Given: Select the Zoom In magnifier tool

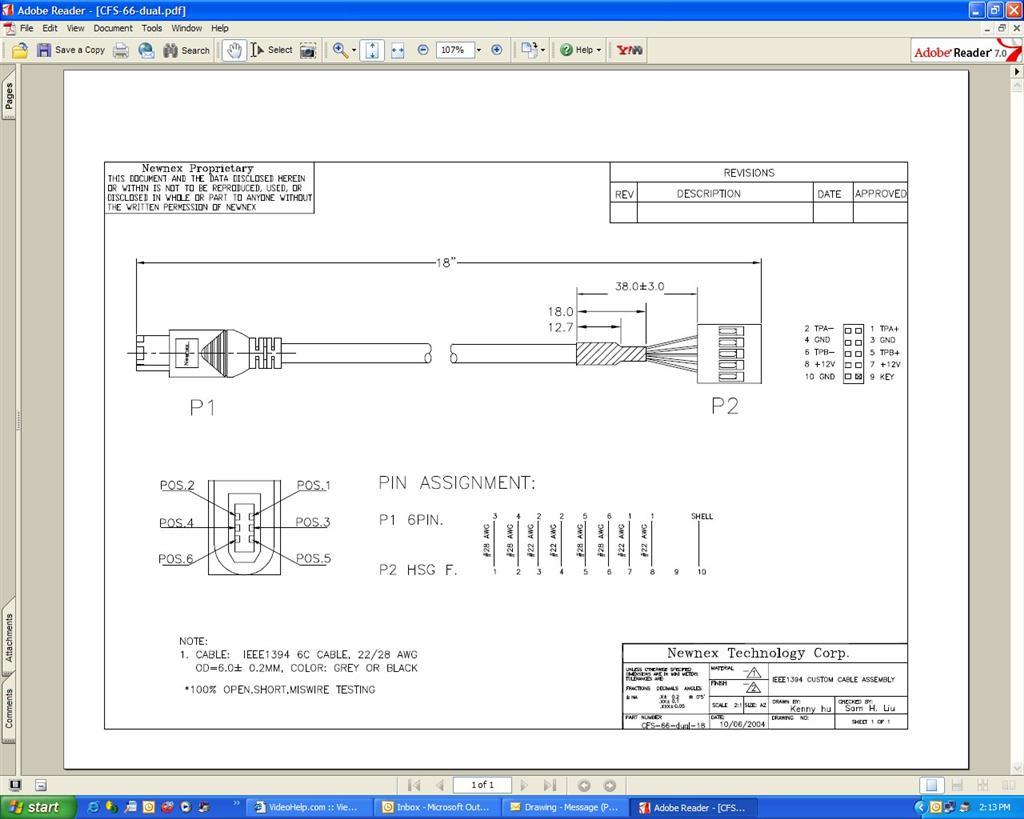Looking at the screenshot, I should tap(340, 50).
